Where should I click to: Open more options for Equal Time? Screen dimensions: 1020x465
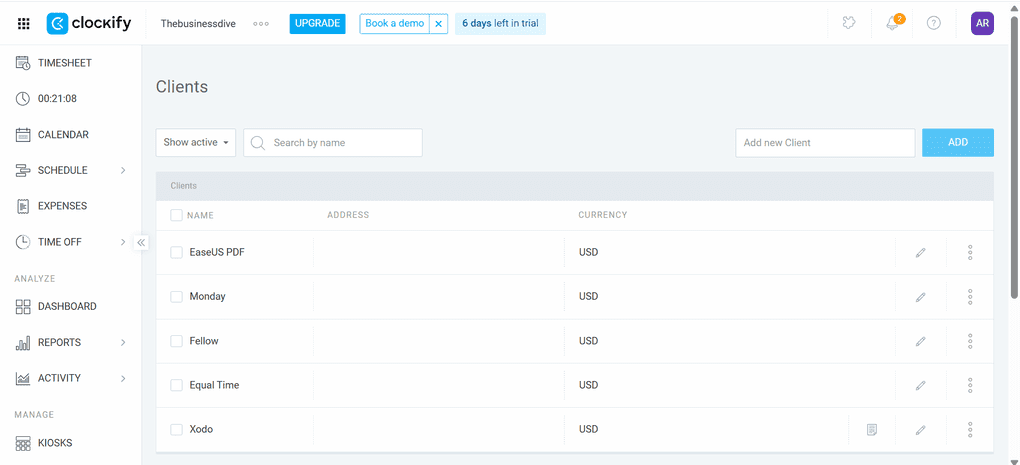pyautogui.click(x=970, y=385)
